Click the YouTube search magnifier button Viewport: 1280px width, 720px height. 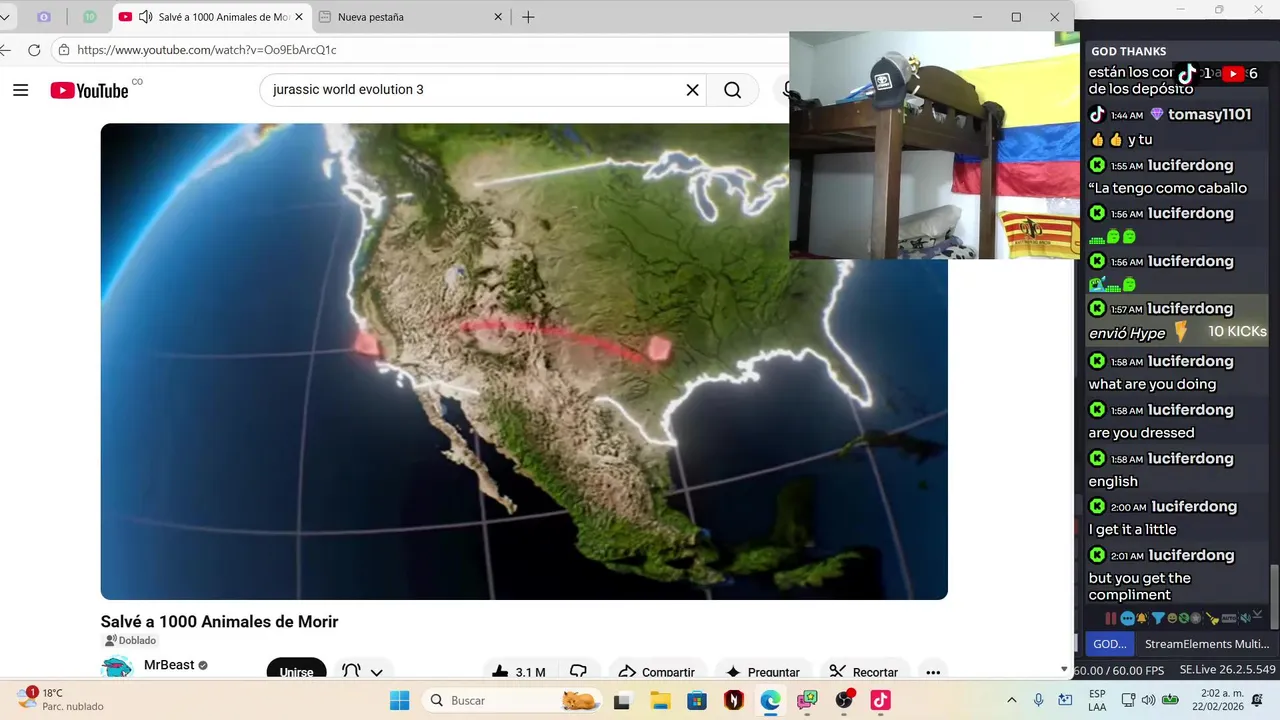pyautogui.click(x=733, y=90)
